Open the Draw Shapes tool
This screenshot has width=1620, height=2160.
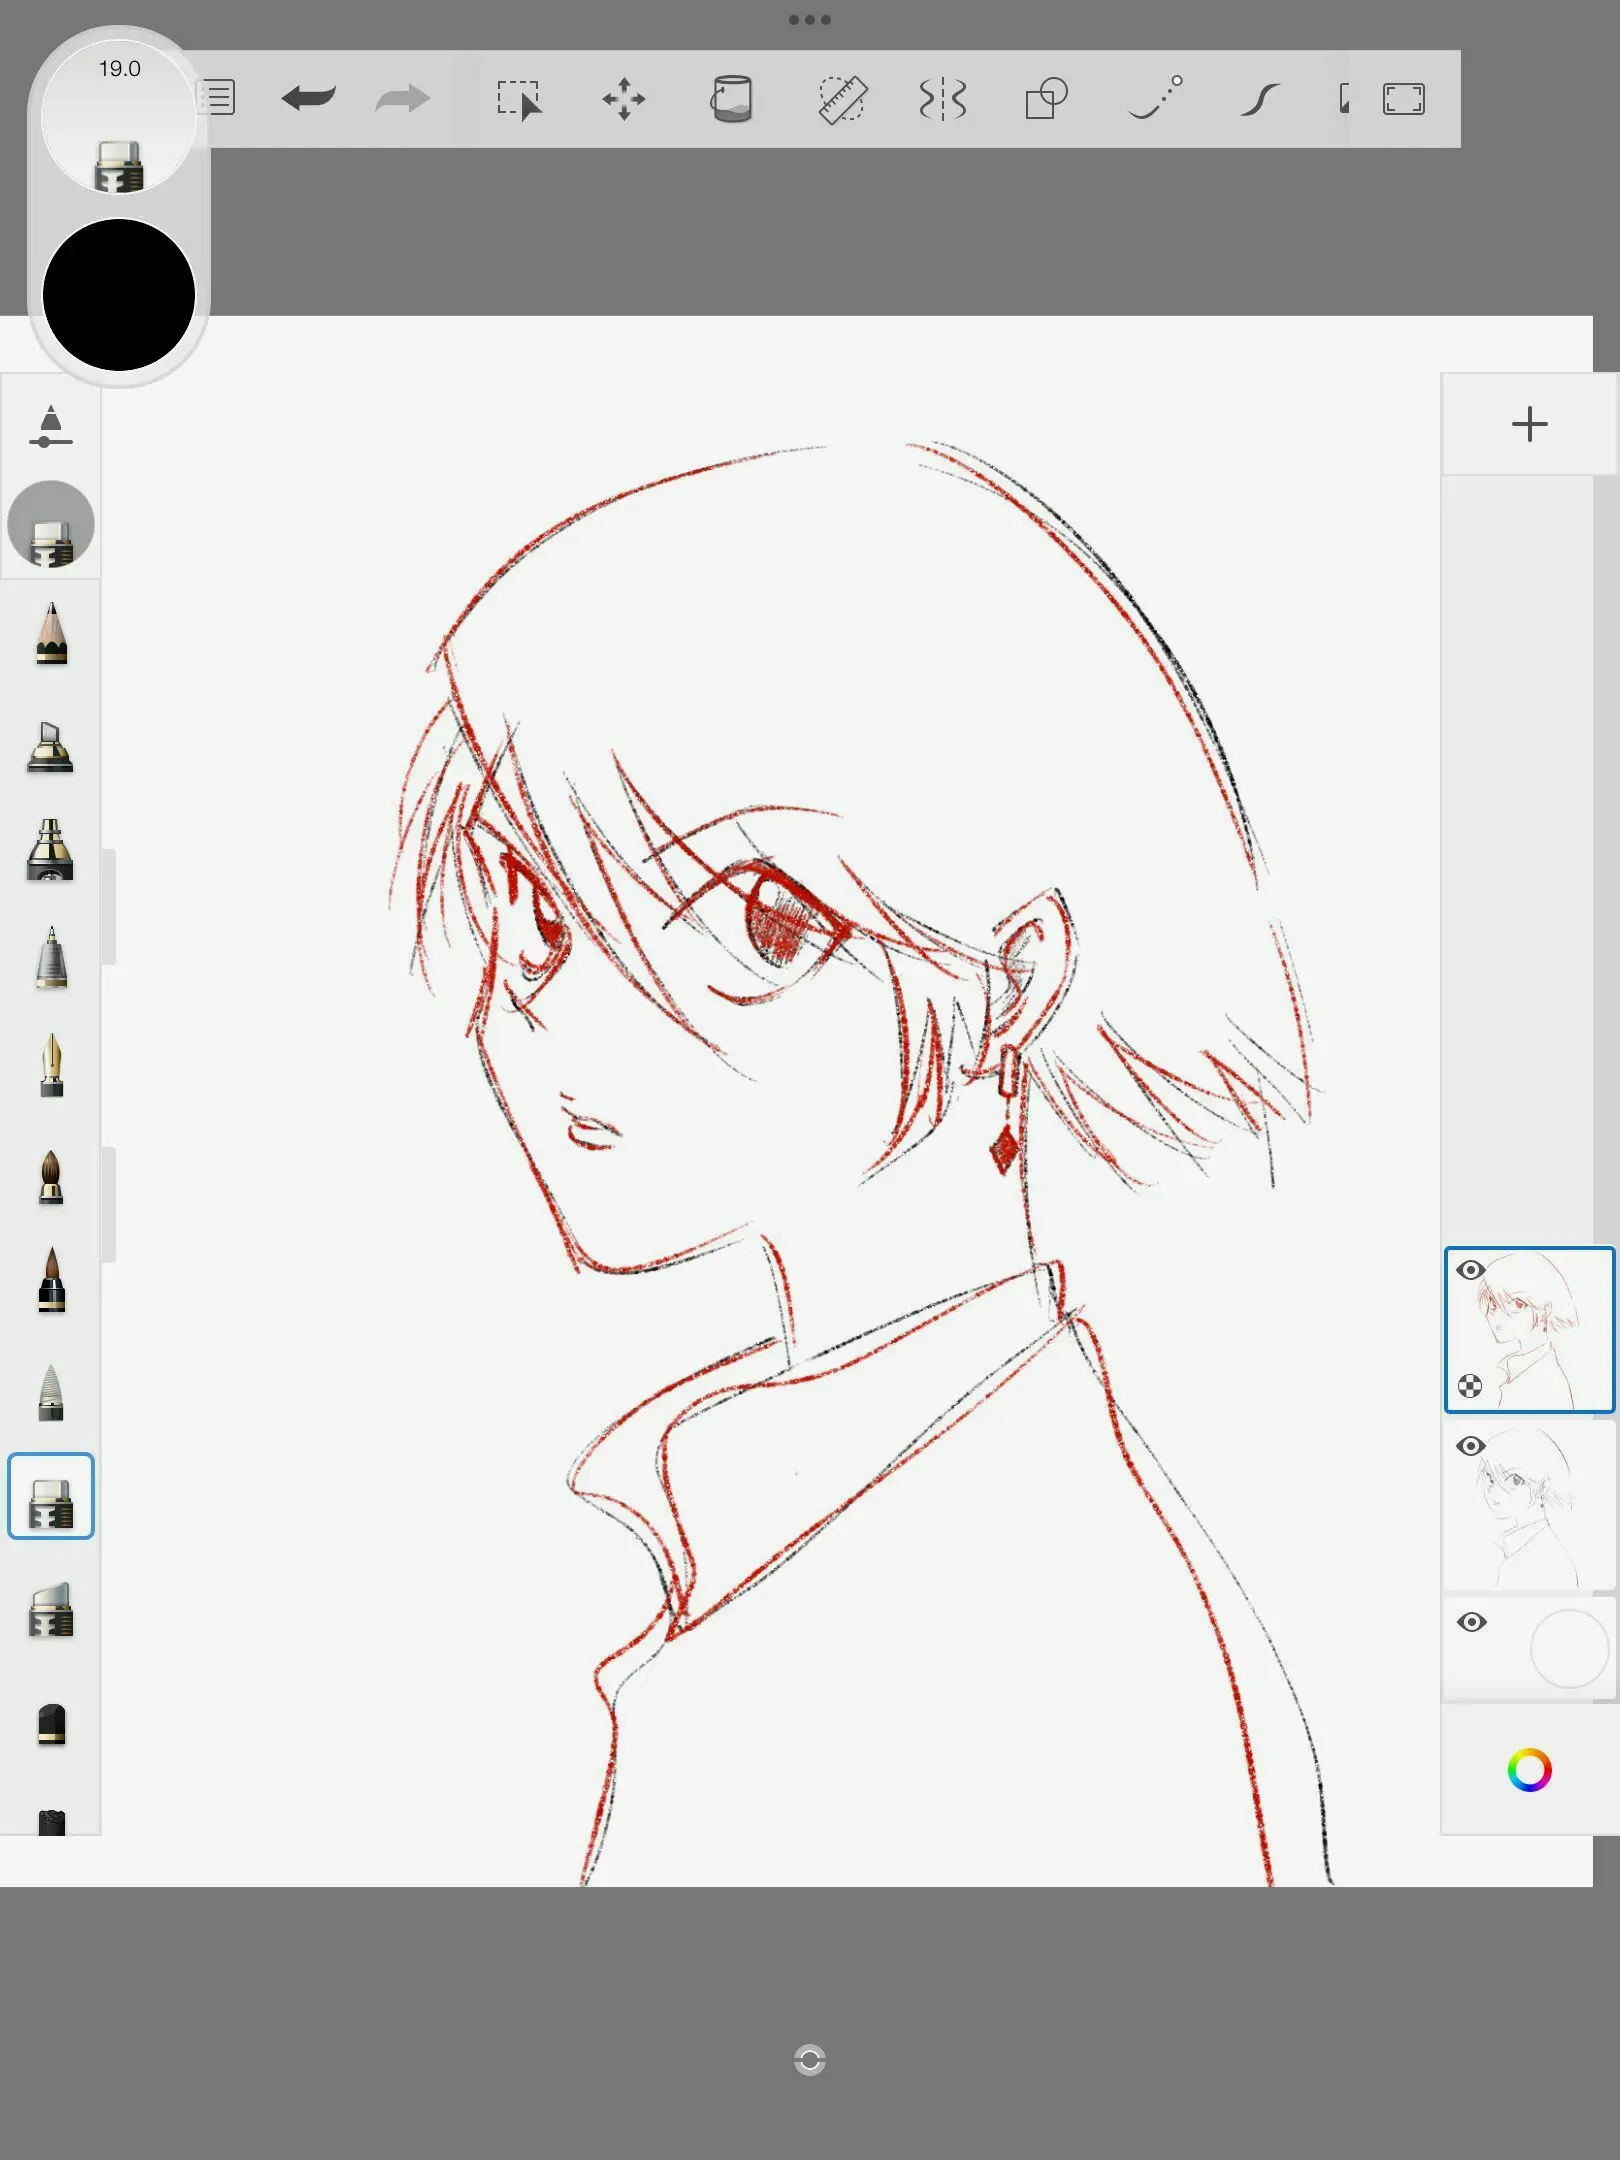1046,99
